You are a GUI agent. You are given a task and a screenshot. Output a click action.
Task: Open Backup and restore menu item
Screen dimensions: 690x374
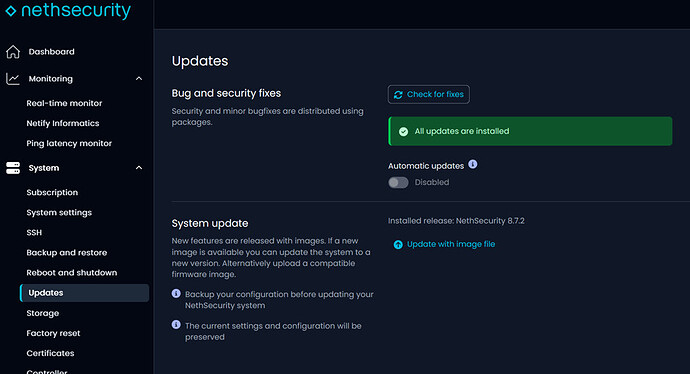click(67, 253)
